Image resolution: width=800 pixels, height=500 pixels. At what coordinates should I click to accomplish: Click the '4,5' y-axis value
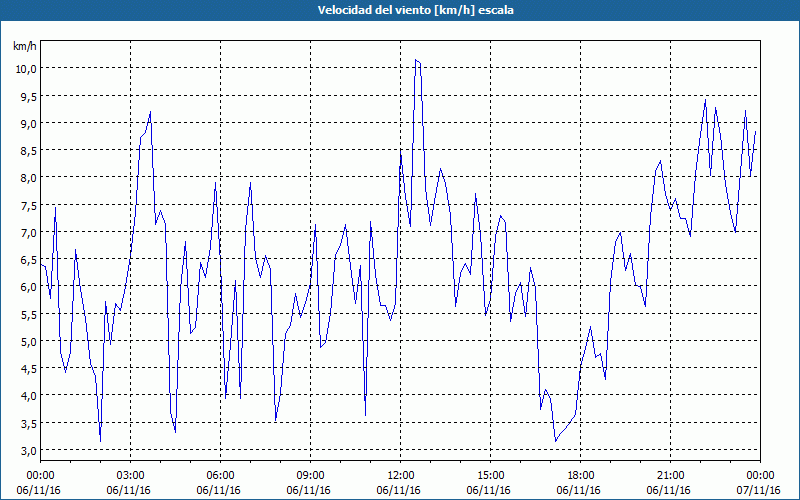pyautogui.click(x=28, y=368)
